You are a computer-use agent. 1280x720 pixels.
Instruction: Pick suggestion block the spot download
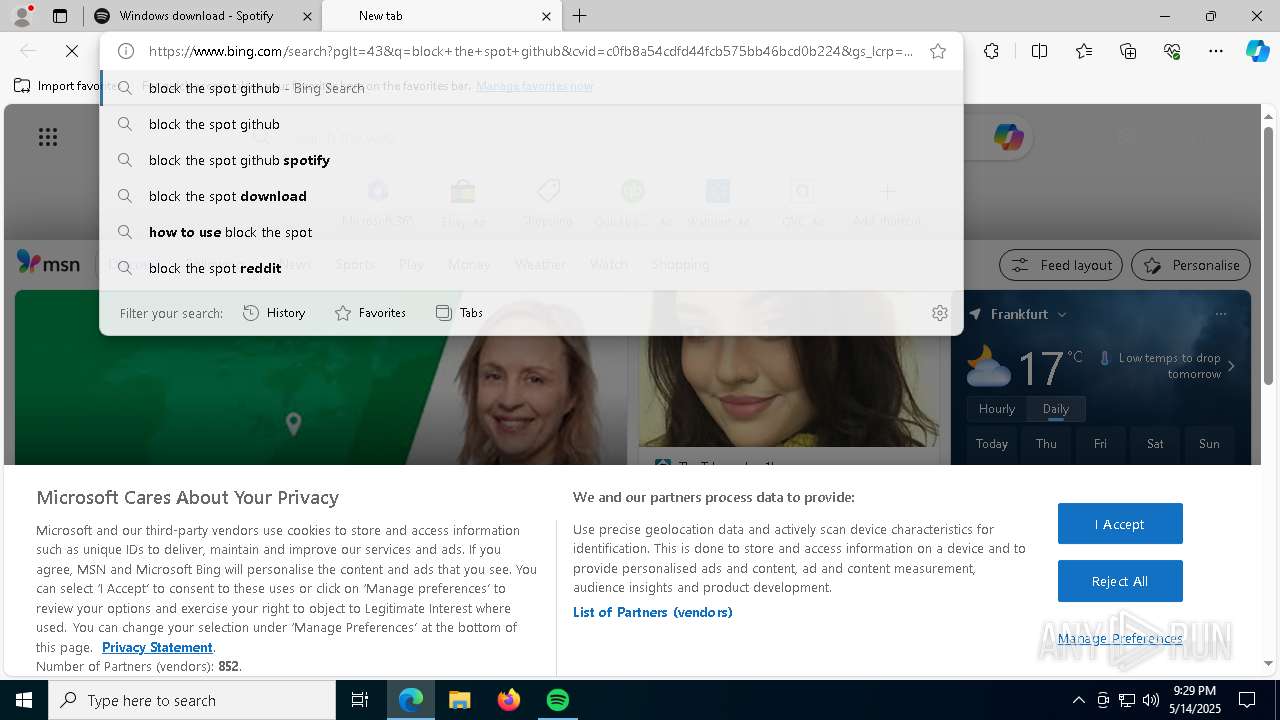[531, 196]
